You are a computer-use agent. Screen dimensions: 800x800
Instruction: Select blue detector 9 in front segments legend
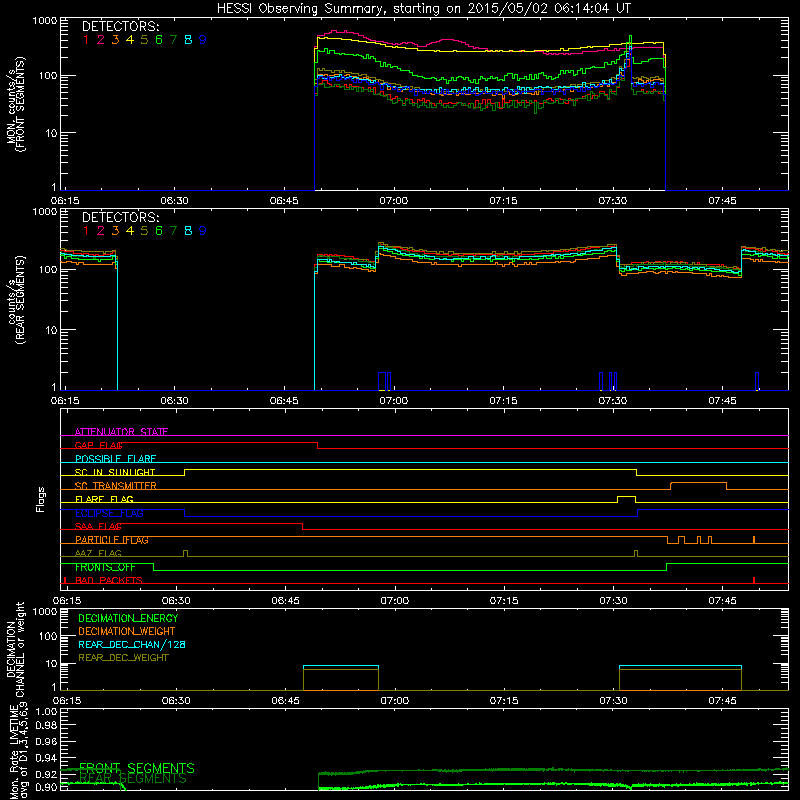[x=203, y=40]
